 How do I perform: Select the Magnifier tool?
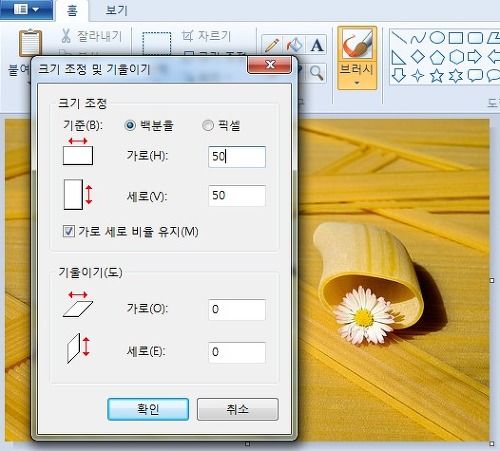click(x=317, y=73)
